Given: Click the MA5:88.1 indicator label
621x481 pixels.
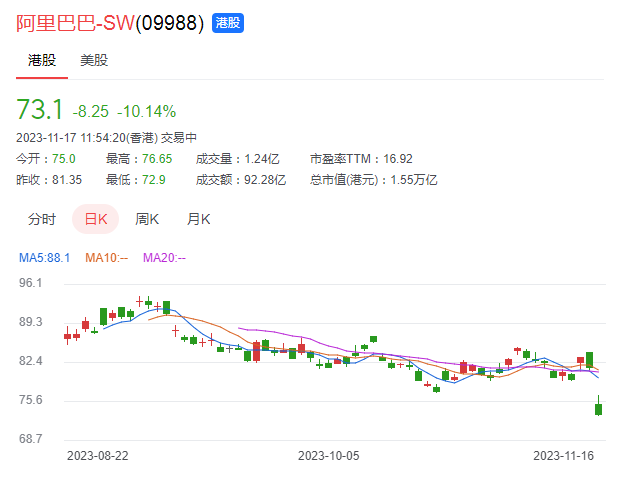Looking at the screenshot, I should pos(44,258).
